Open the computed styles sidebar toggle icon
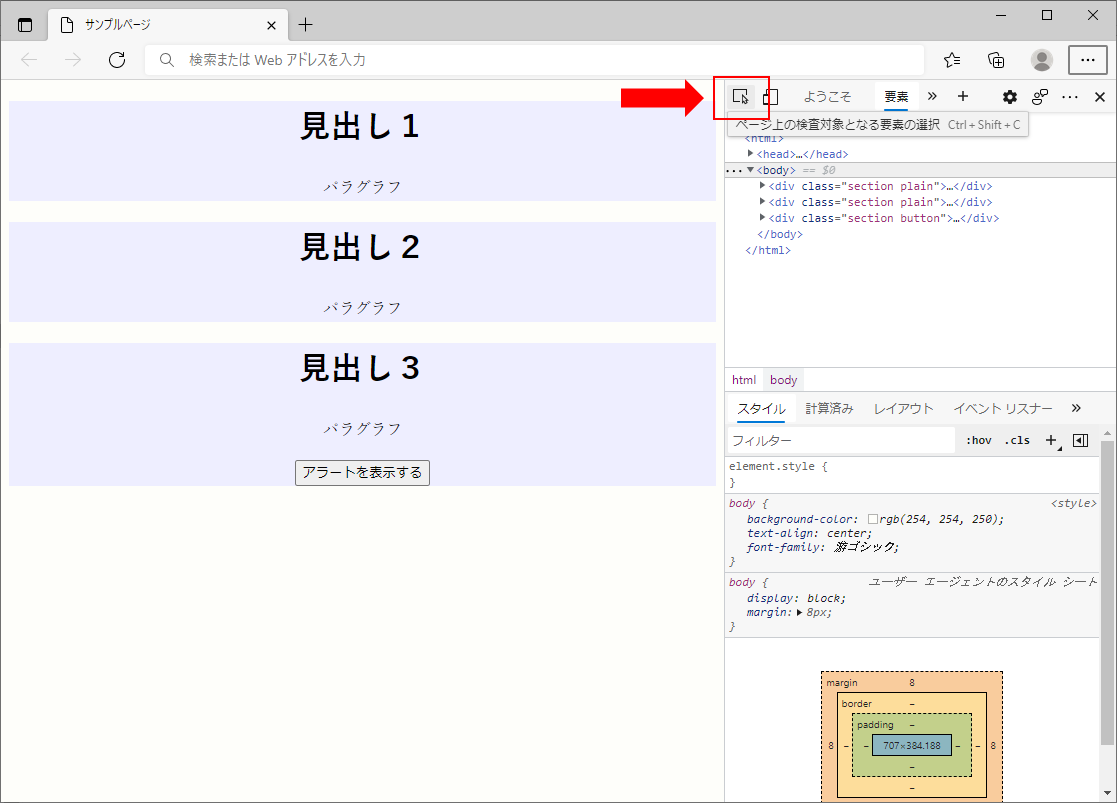The height and width of the screenshot is (803, 1117). pyautogui.click(x=1080, y=439)
